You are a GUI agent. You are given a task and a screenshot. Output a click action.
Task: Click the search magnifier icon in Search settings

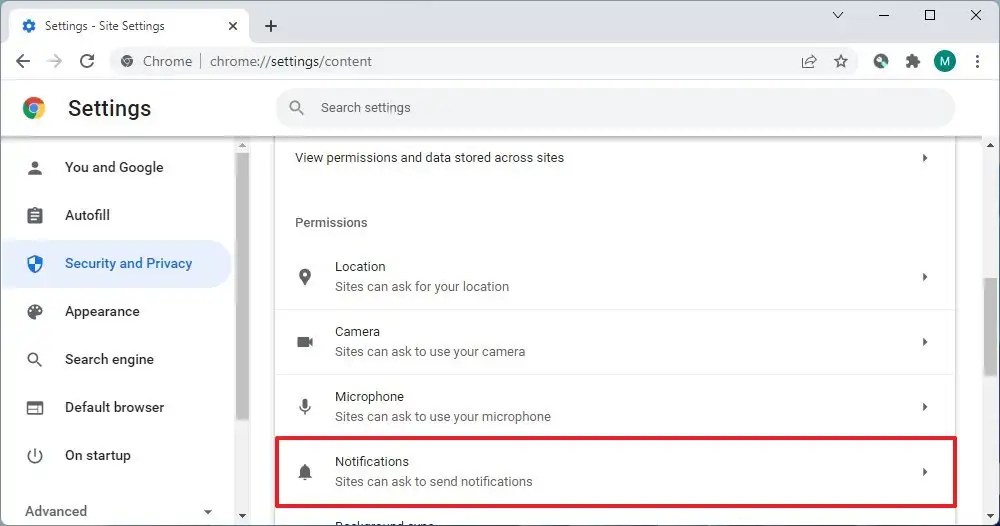(297, 108)
